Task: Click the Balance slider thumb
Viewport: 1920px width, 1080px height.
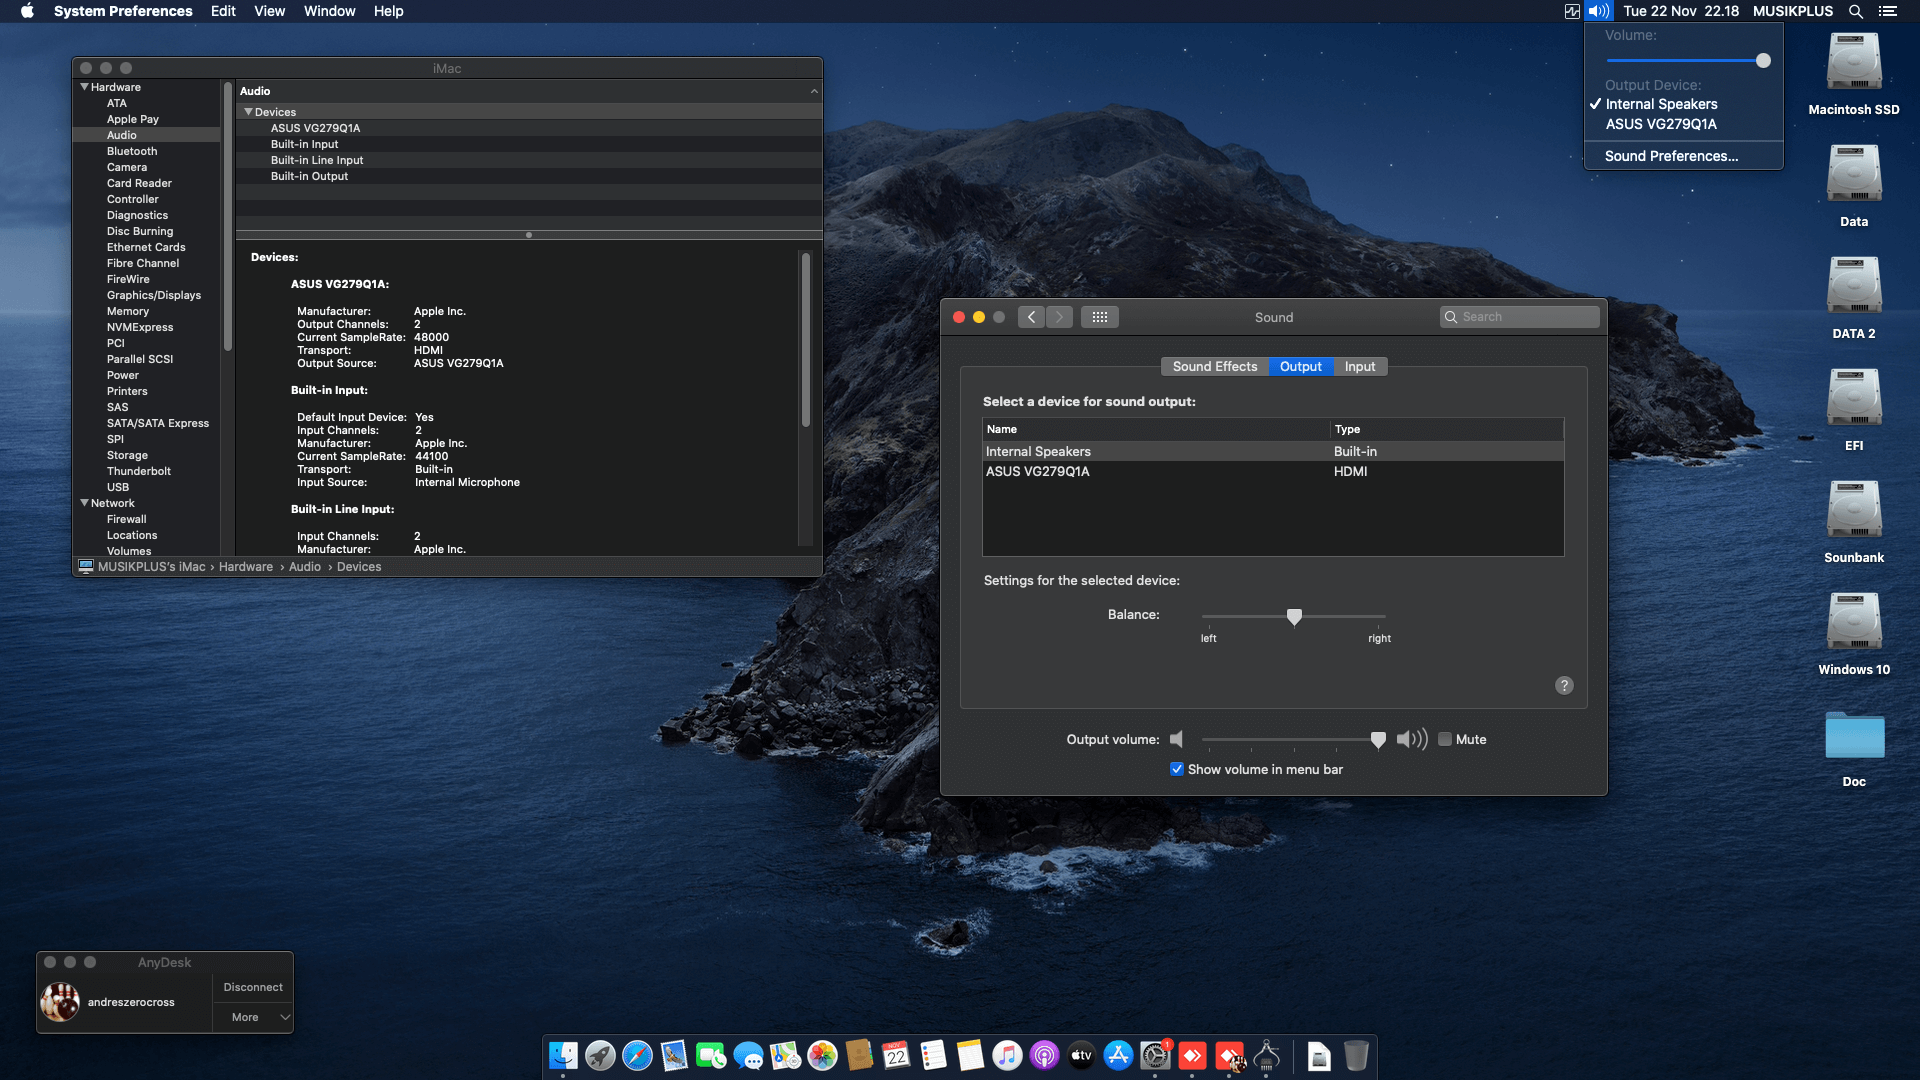Action: point(1294,616)
